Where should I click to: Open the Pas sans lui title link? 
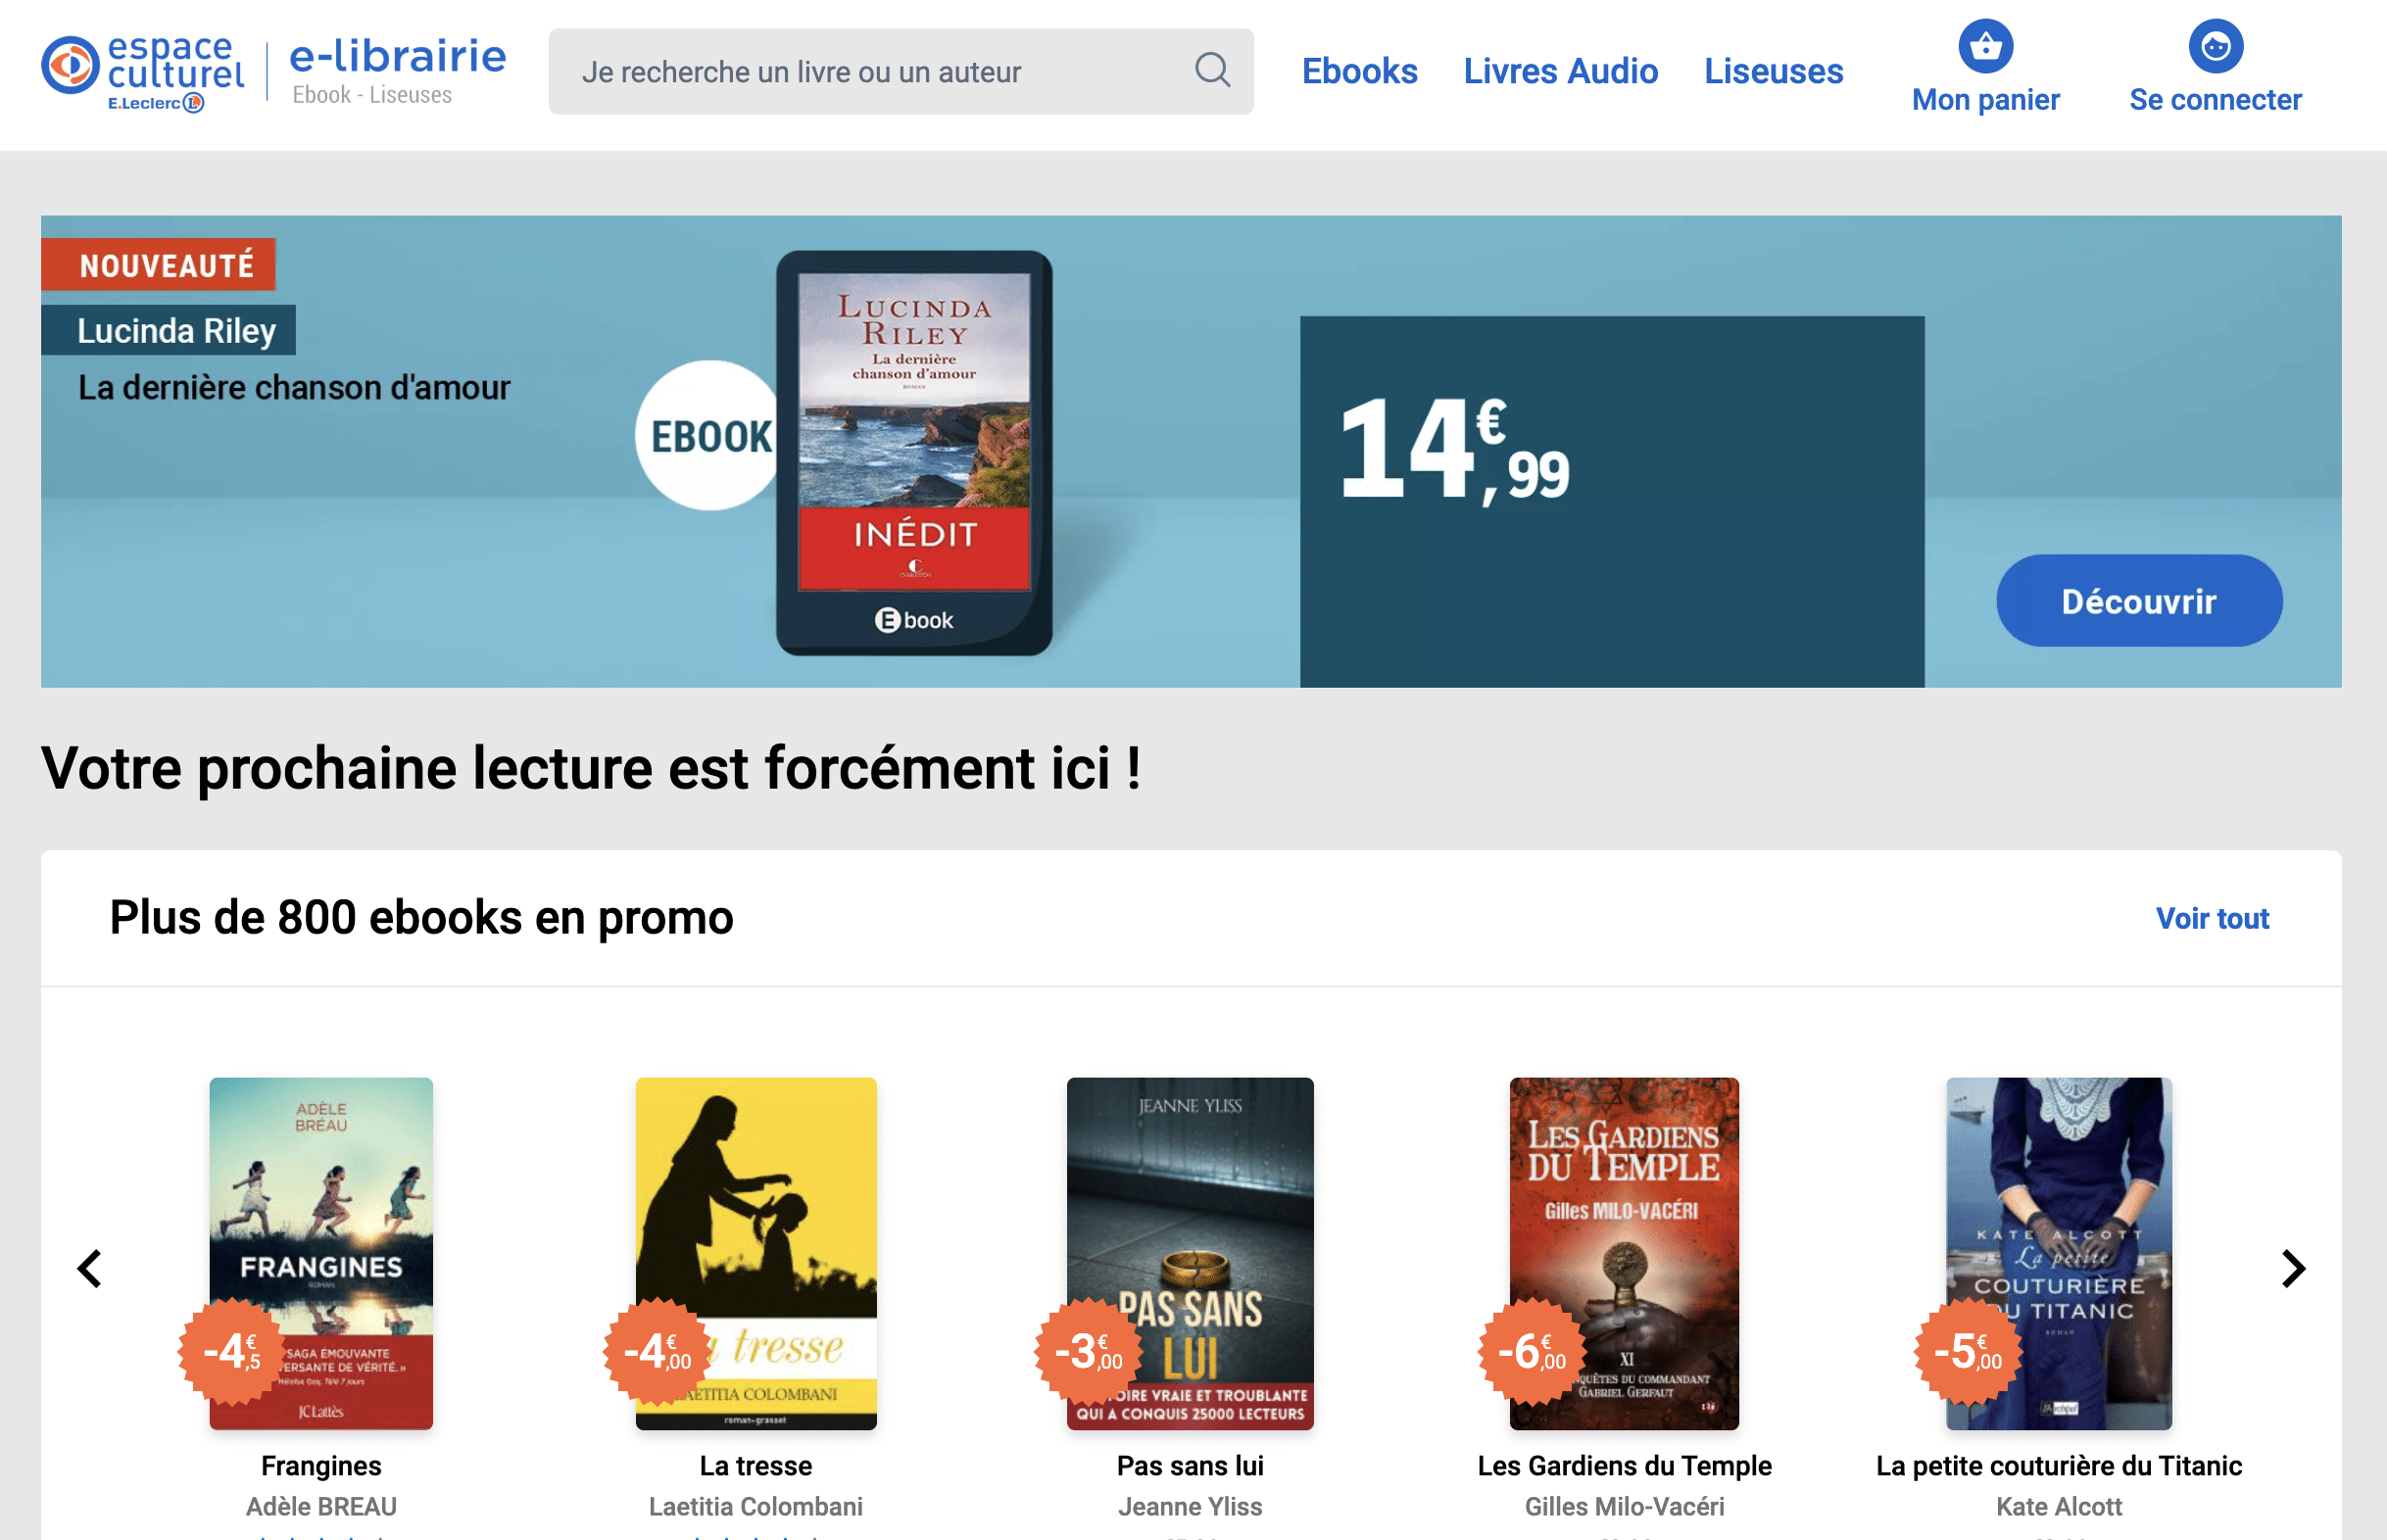[1189, 1465]
